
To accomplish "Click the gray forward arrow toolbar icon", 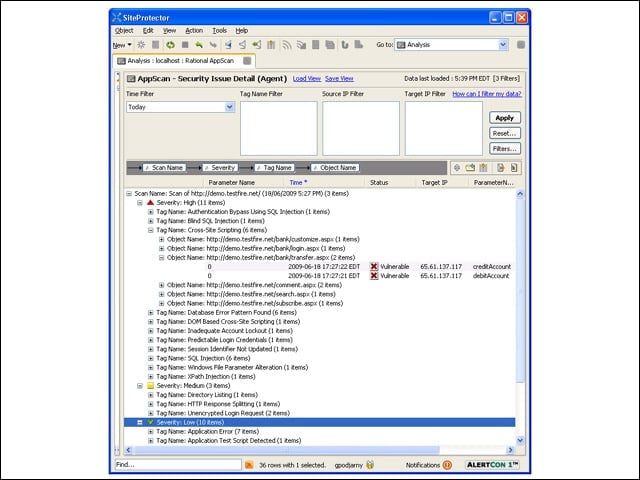I will 213,45.
